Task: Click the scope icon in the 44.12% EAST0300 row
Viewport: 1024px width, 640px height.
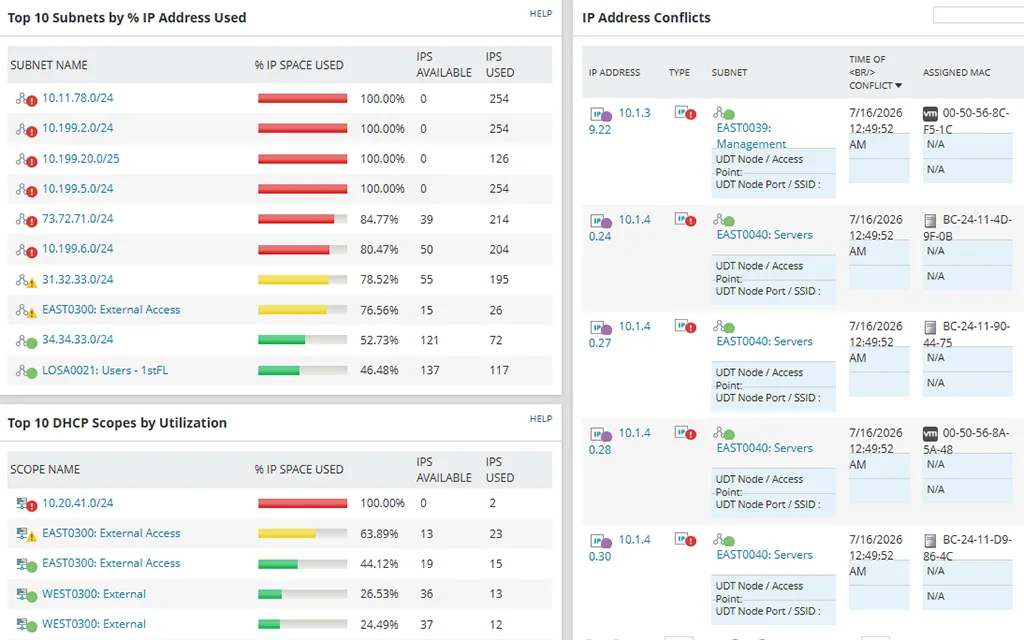Action: [x=26, y=564]
